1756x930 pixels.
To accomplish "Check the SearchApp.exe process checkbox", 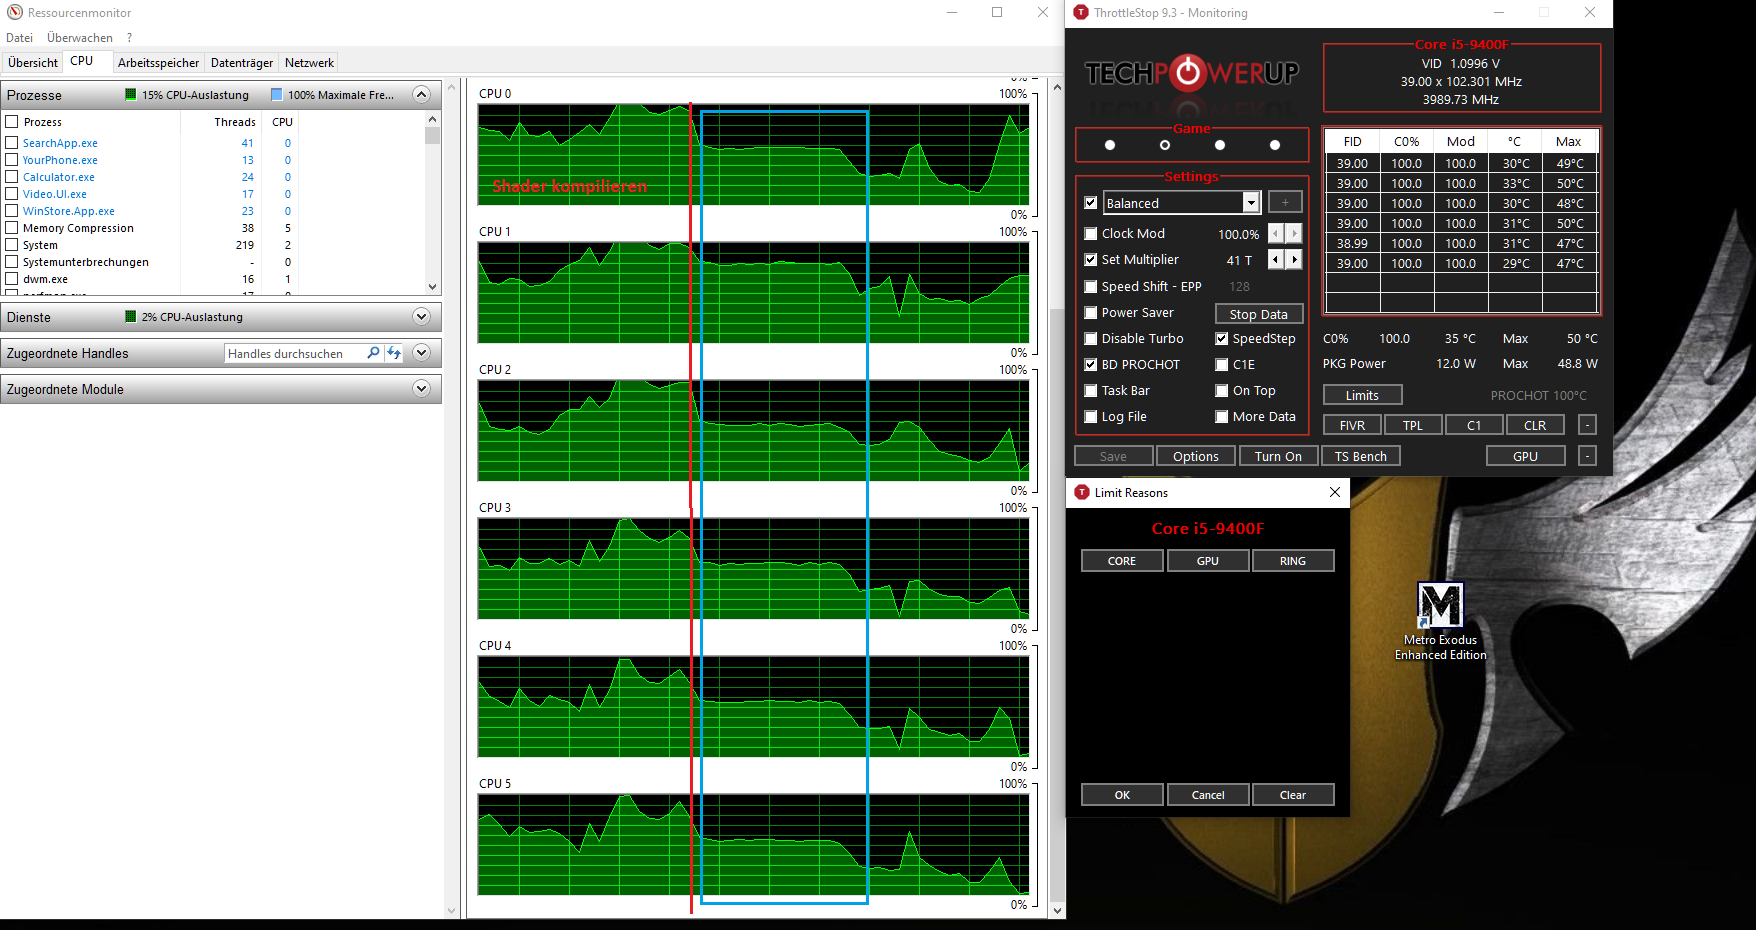I will (12, 143).
